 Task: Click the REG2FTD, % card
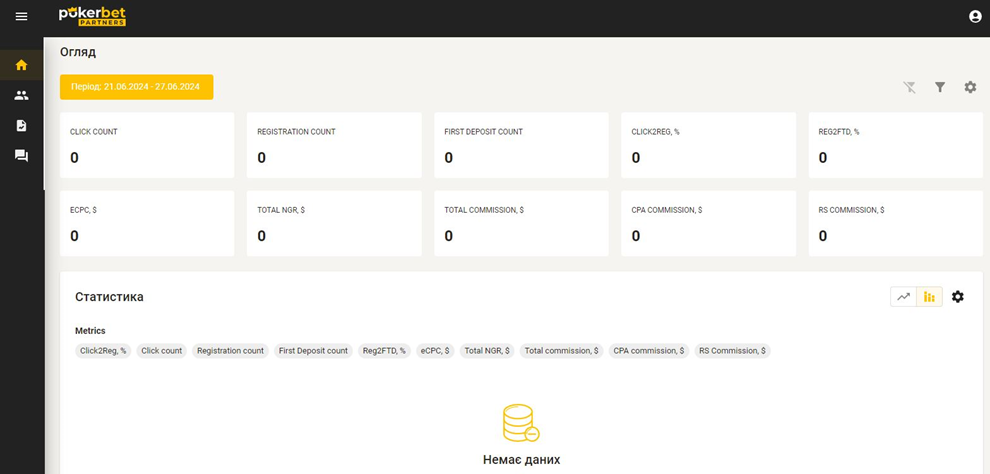point(896,145)
